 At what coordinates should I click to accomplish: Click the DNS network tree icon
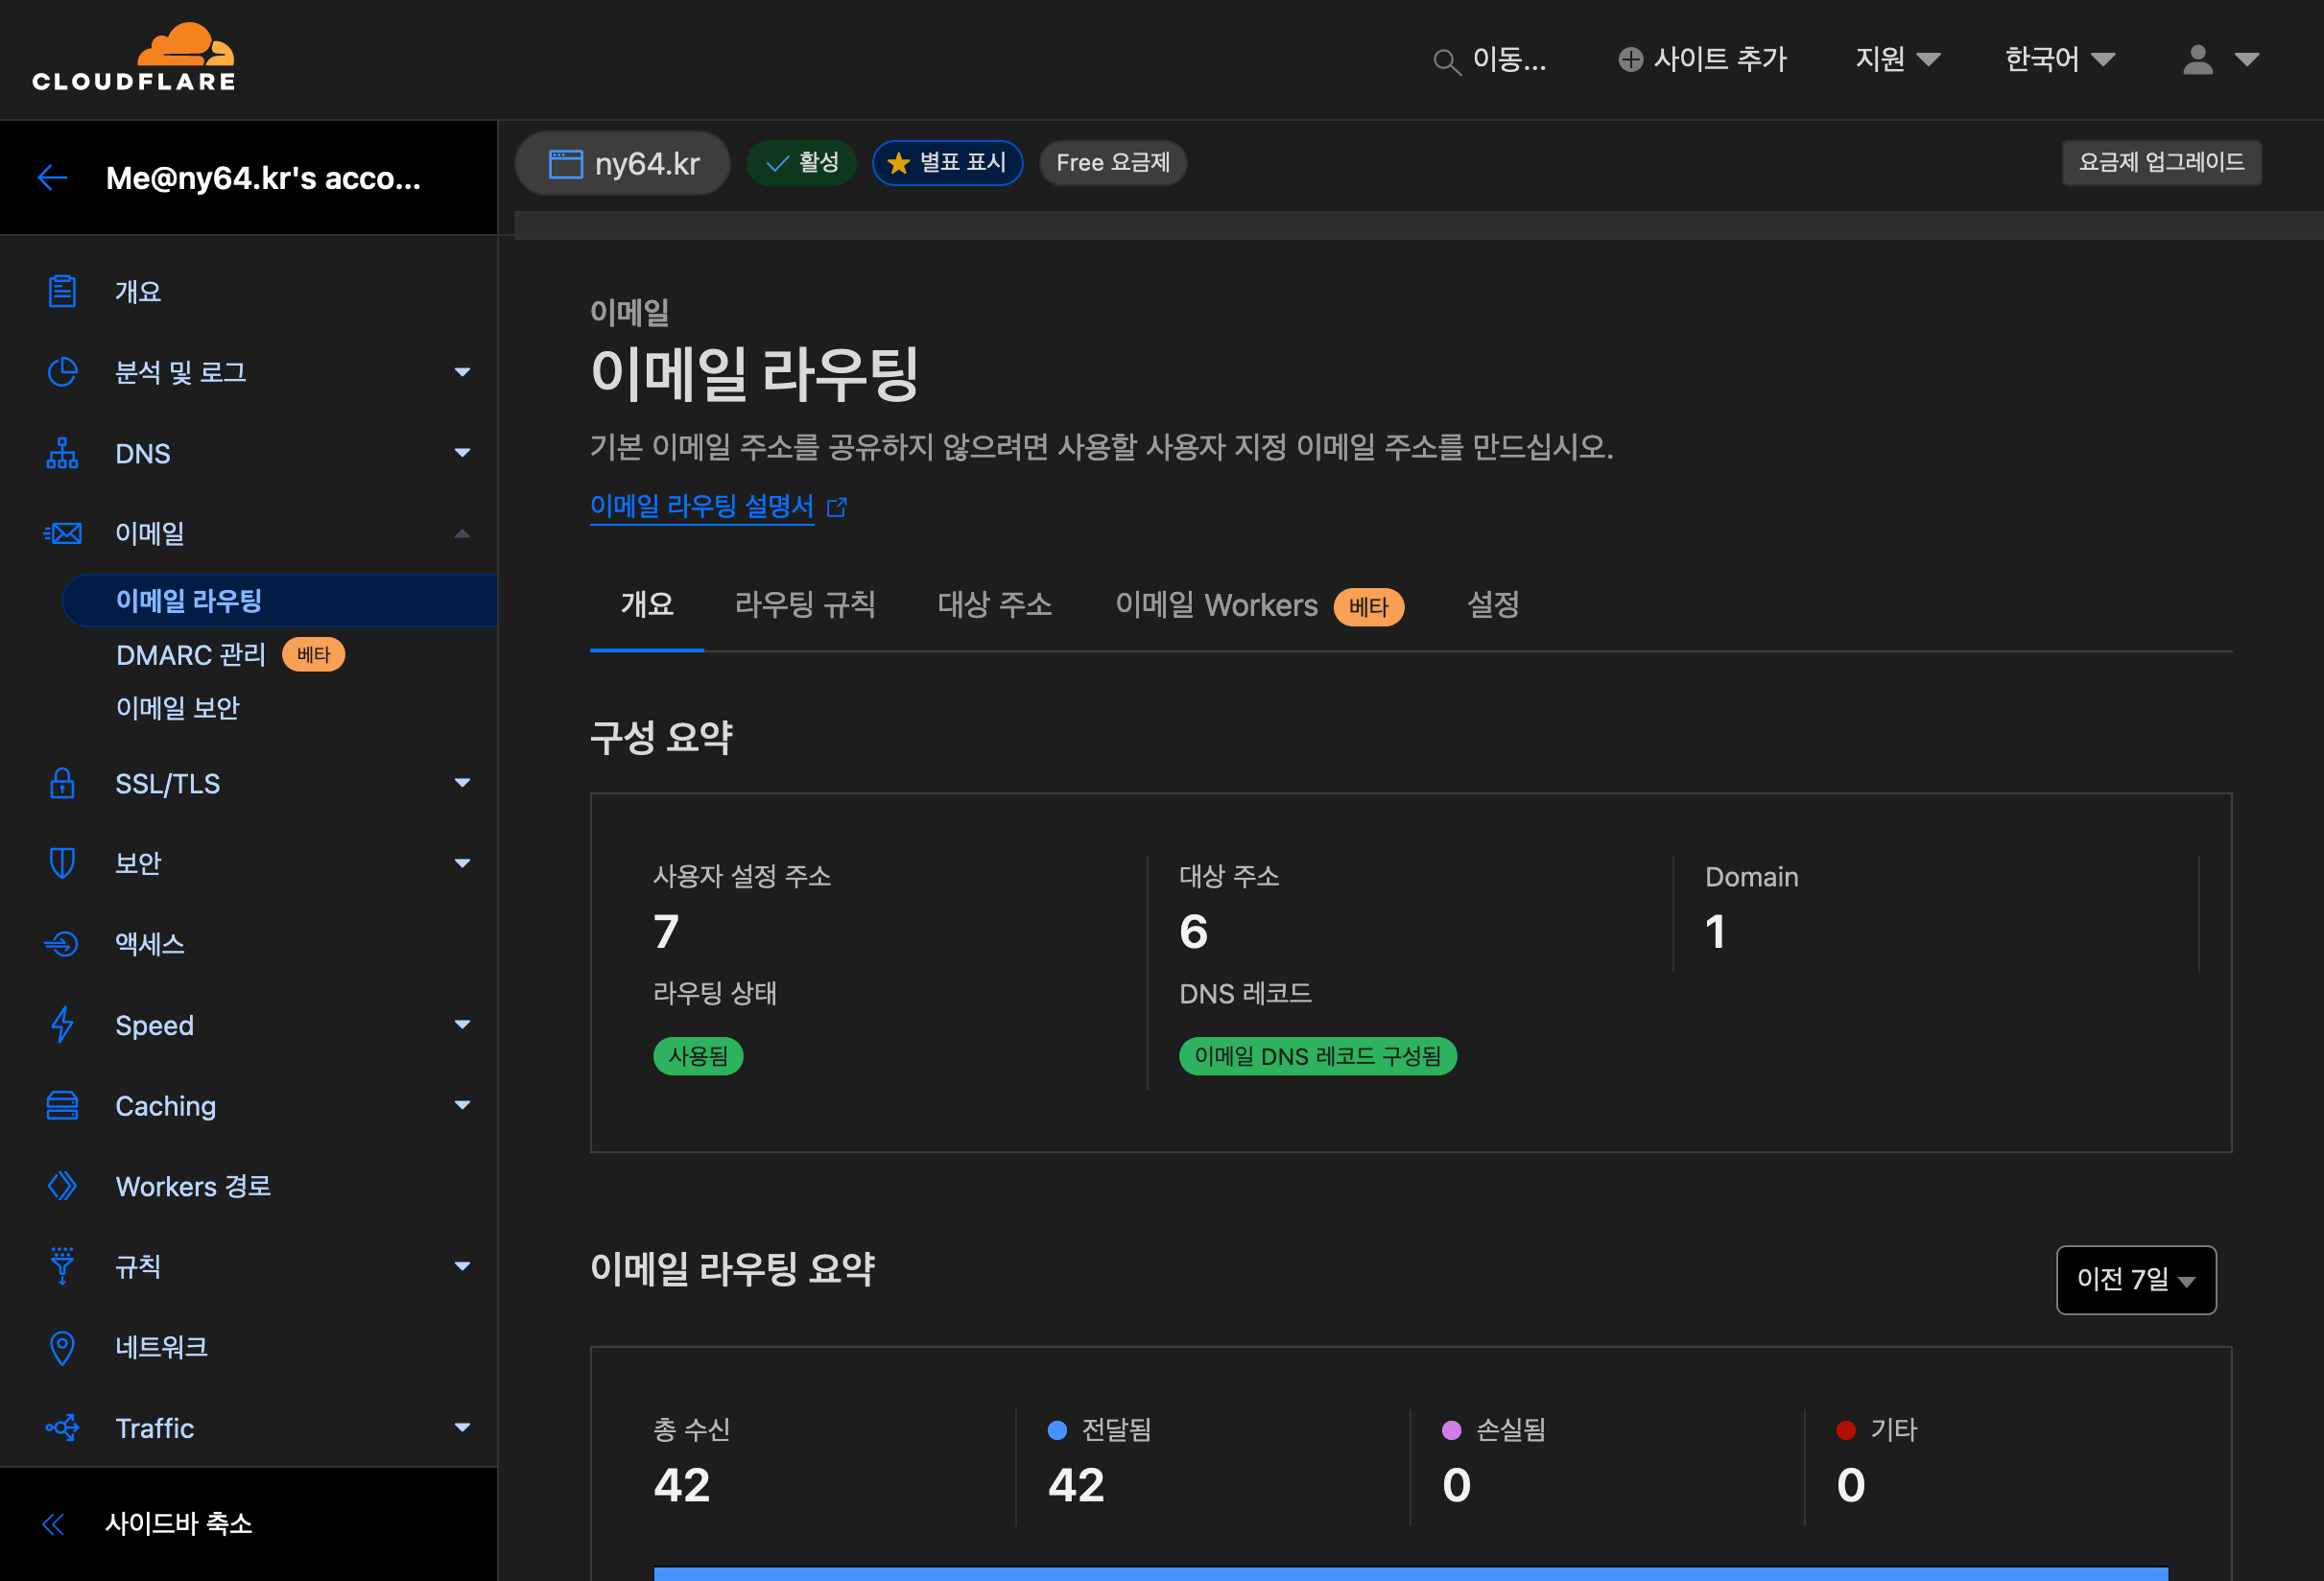[x=62, y=453]
